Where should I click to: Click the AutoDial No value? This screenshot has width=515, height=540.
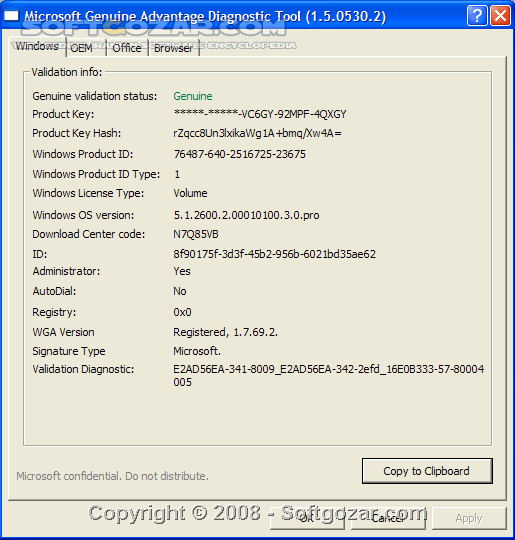179,291
